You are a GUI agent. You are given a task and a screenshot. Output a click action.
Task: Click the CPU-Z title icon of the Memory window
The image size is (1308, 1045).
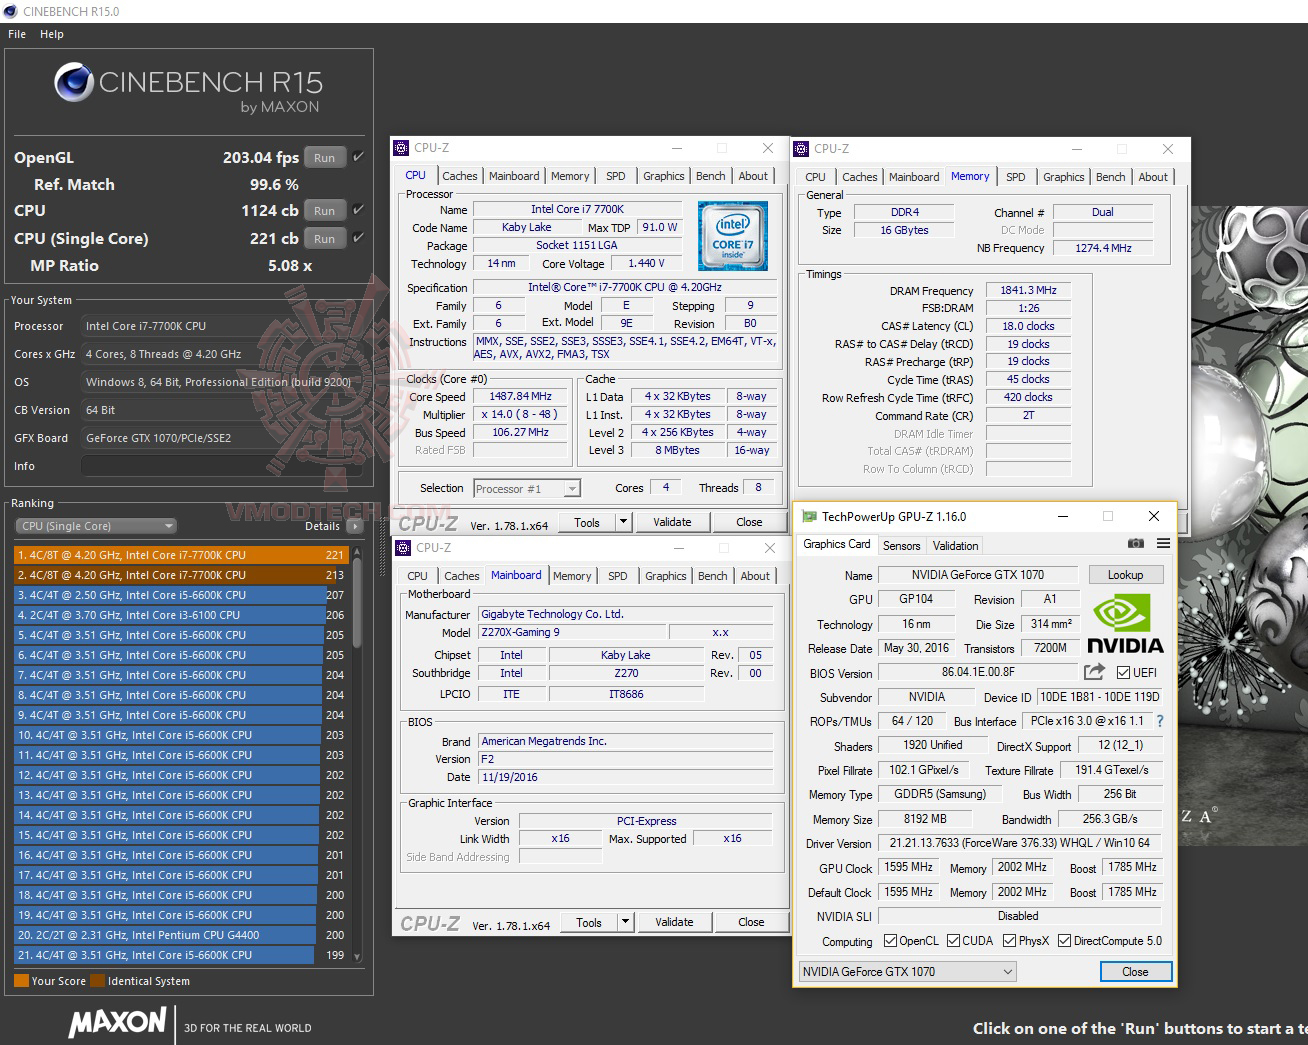[802, 149]
